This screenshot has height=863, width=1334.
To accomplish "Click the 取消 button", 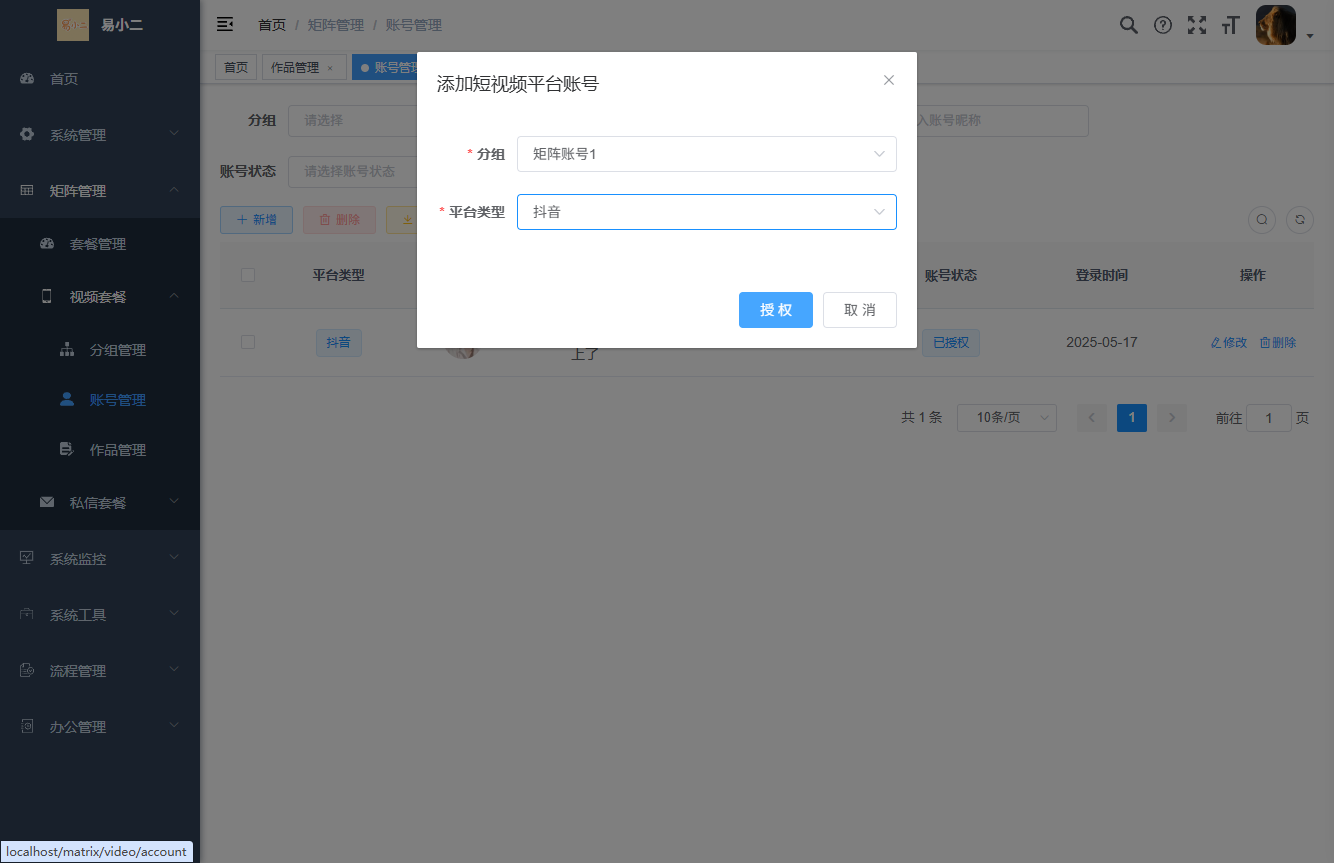I will (859, 310).
